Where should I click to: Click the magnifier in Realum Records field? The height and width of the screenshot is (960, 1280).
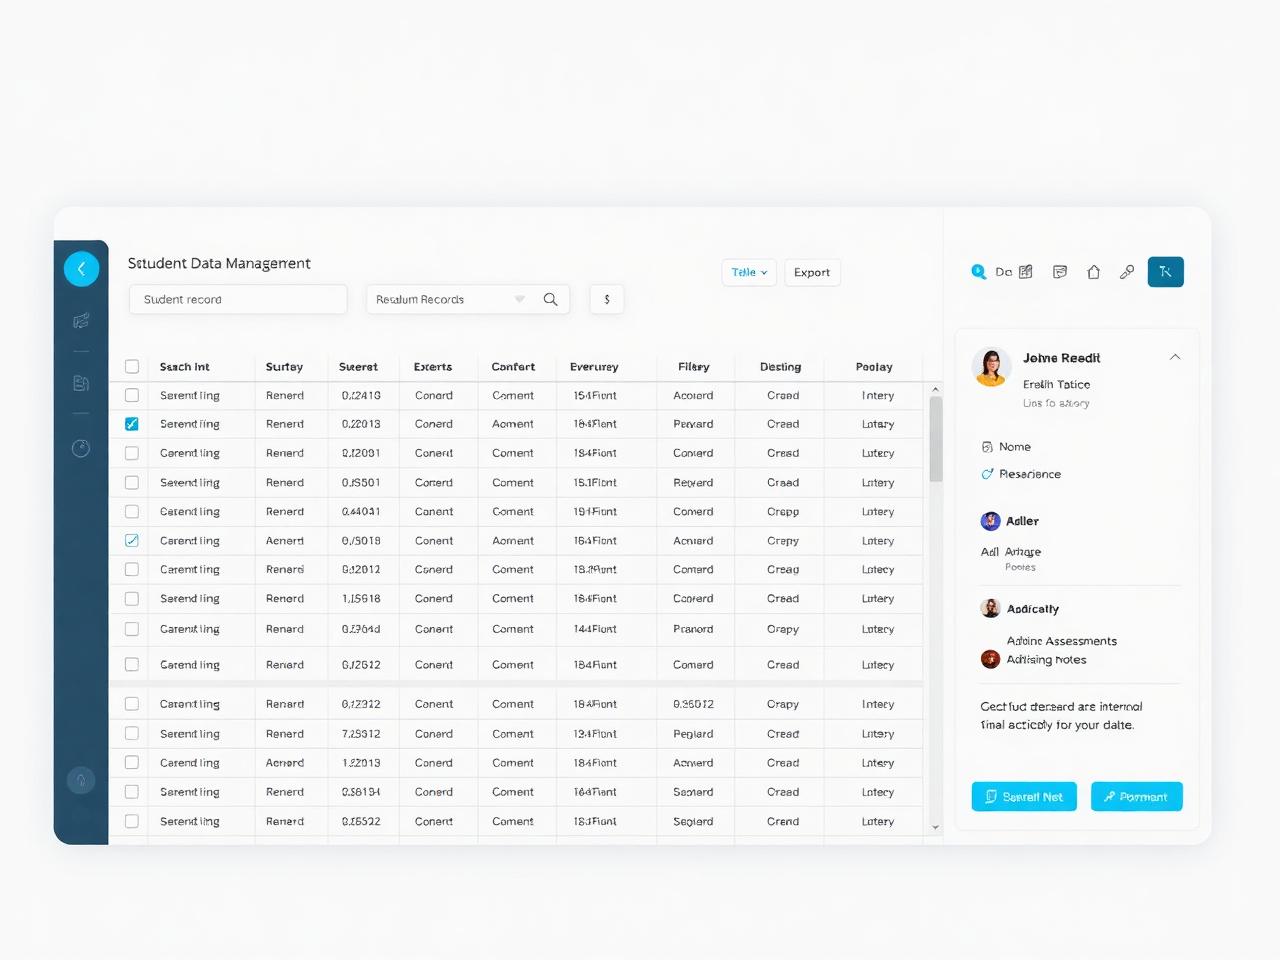coord(550,299)
